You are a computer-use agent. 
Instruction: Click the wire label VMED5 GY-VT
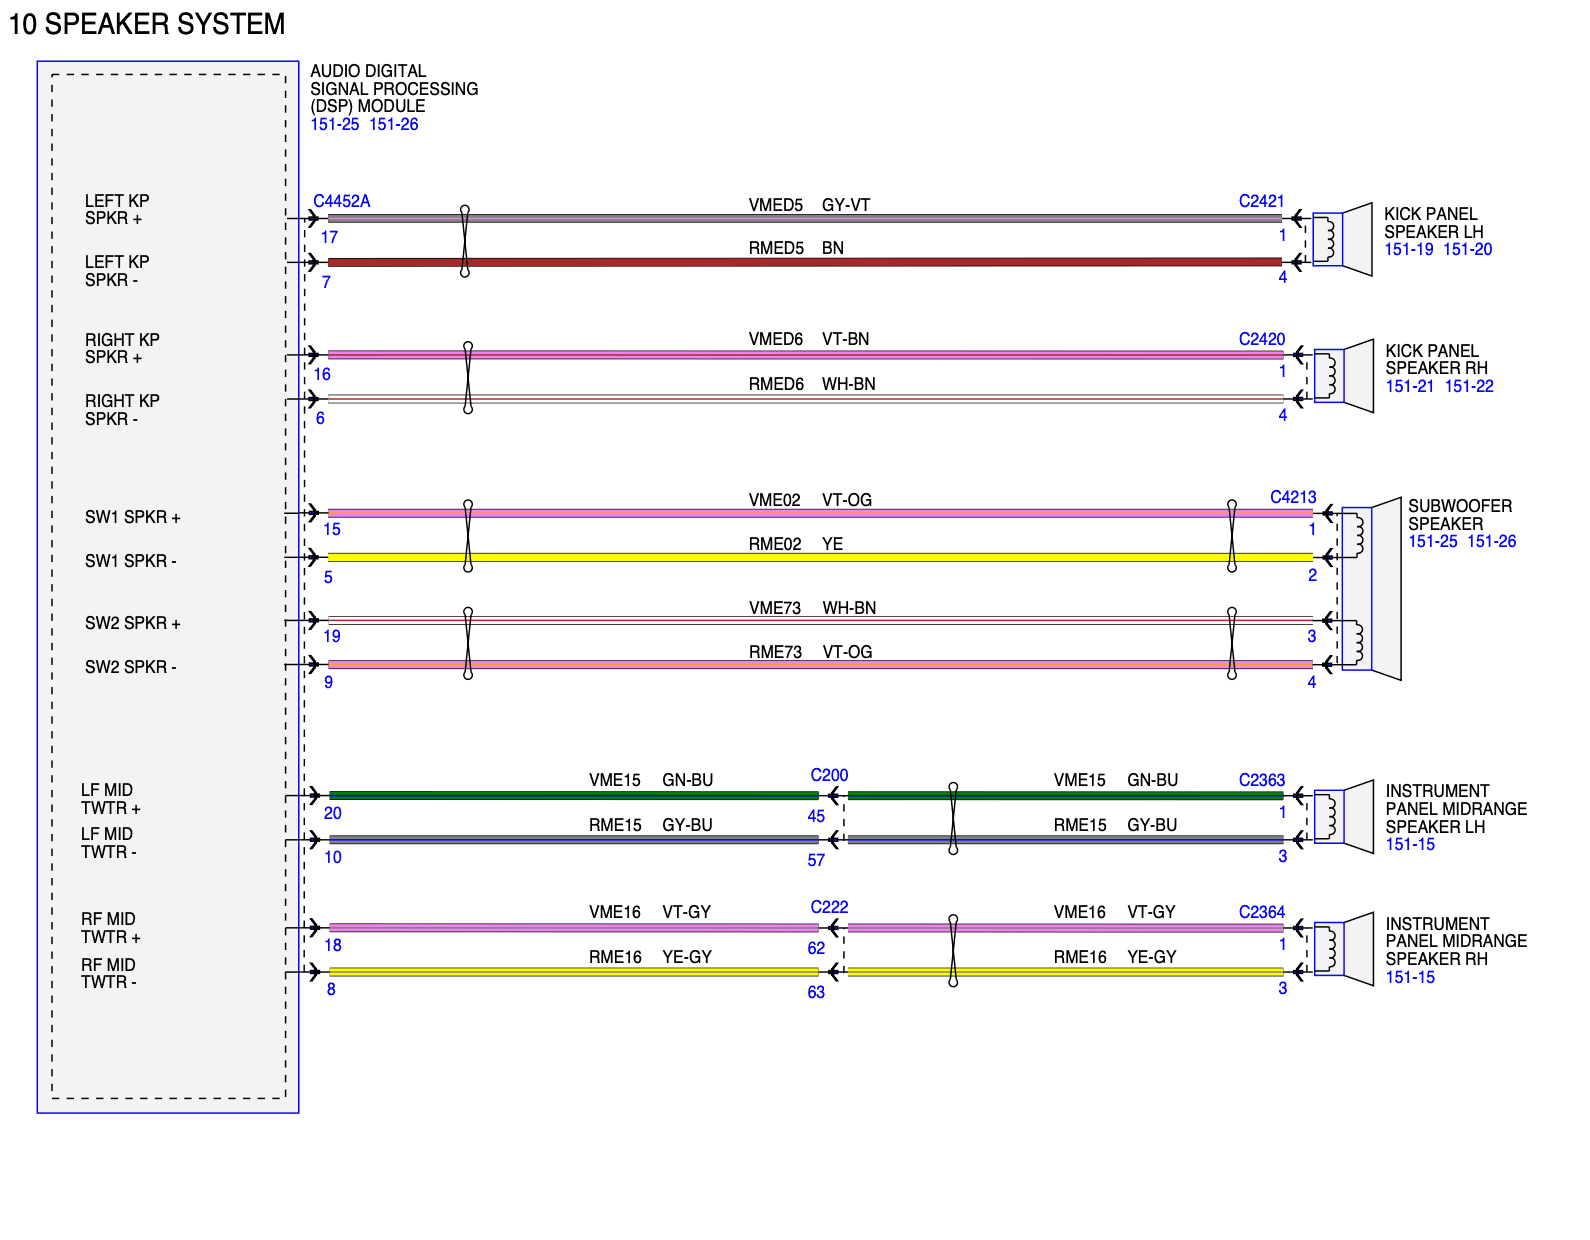(809, 206)
